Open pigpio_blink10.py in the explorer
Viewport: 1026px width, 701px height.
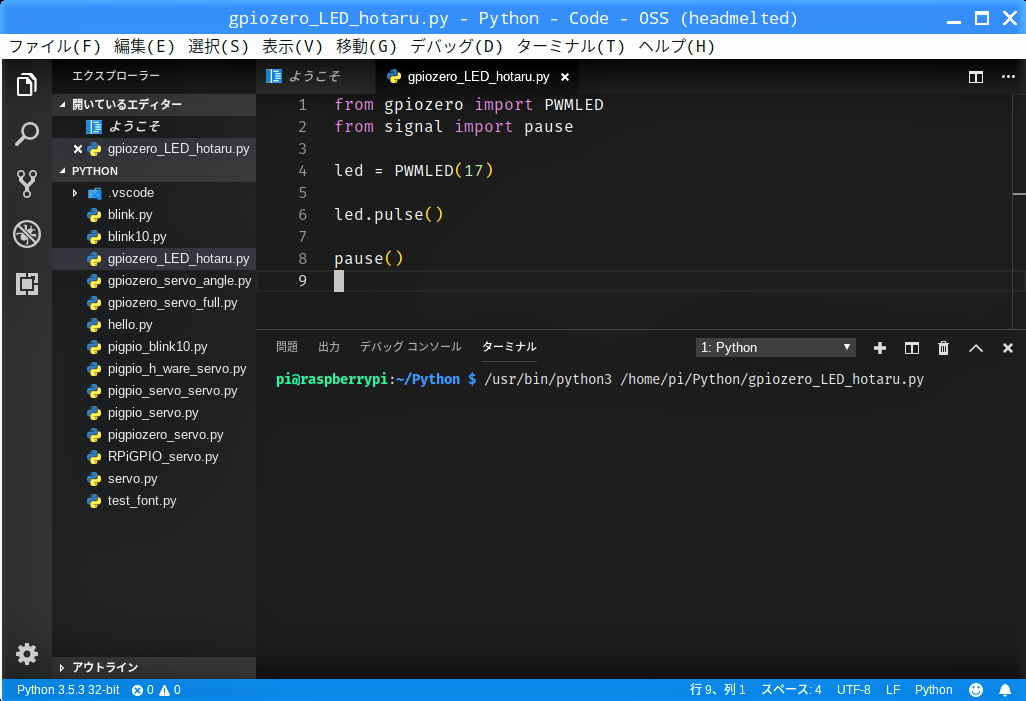pyautogui.click(x=154, y=347)
